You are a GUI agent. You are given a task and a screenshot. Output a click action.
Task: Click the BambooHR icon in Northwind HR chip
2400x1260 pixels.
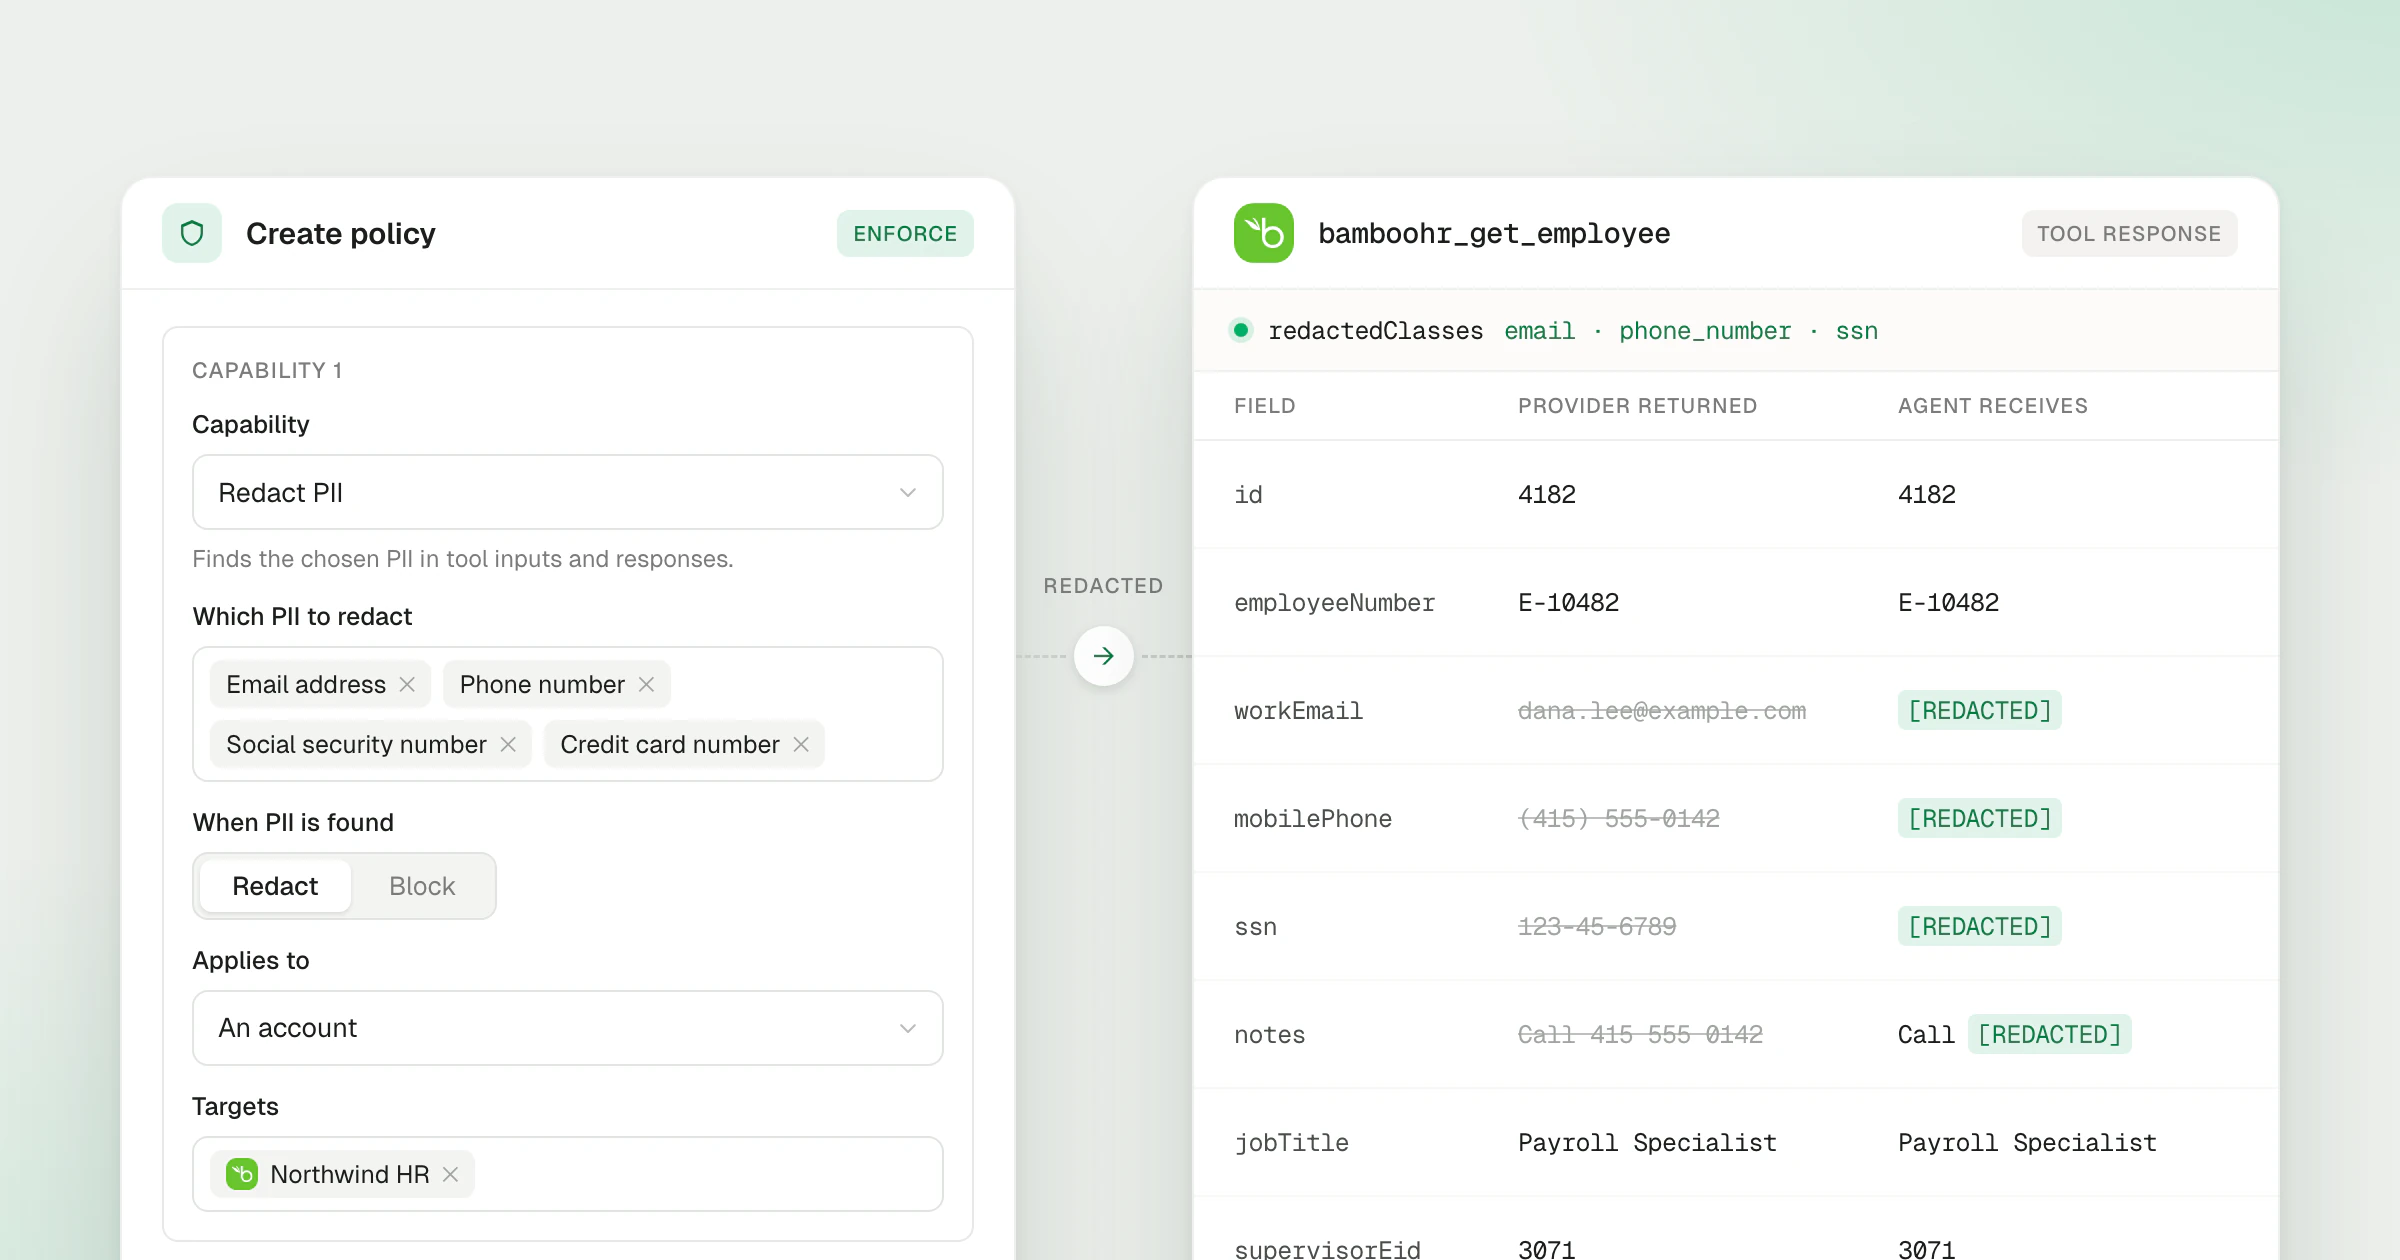point(242,1174)
